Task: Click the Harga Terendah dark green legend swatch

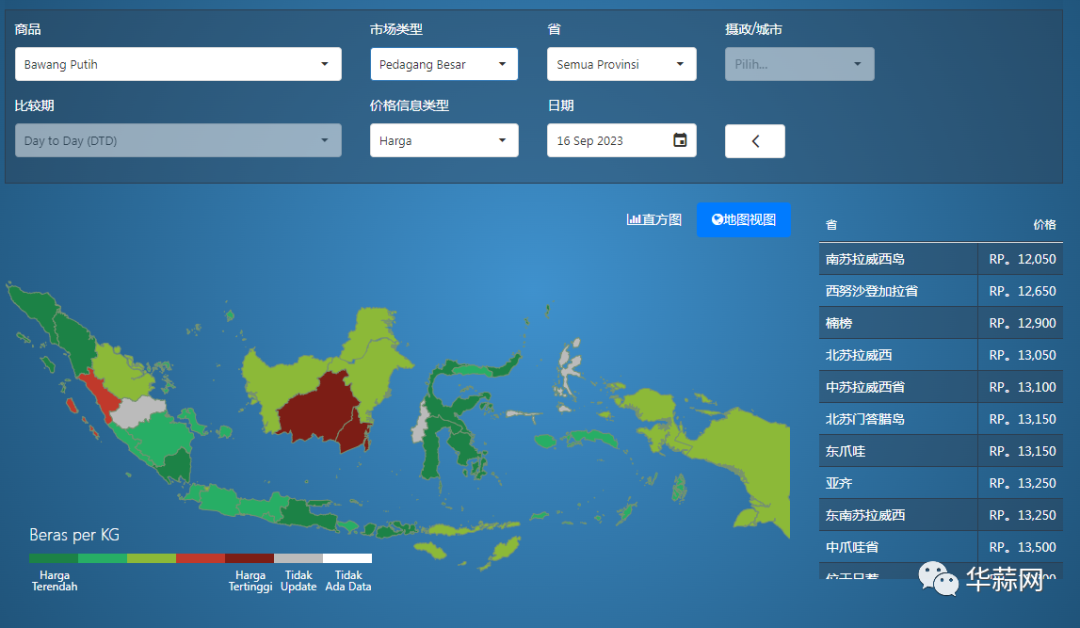Action: coord(54,558)
